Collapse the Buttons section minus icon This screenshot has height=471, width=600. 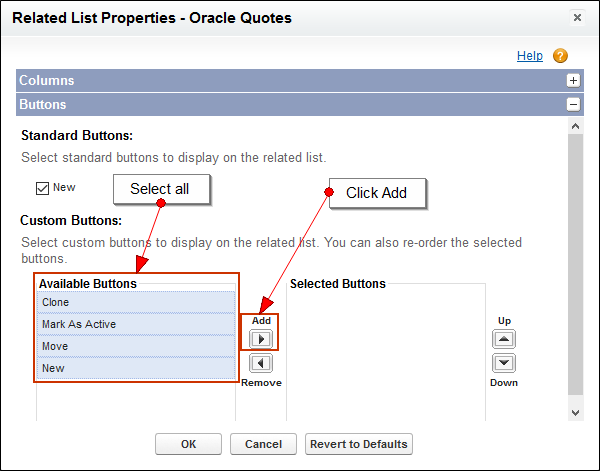tap(573, 104)
